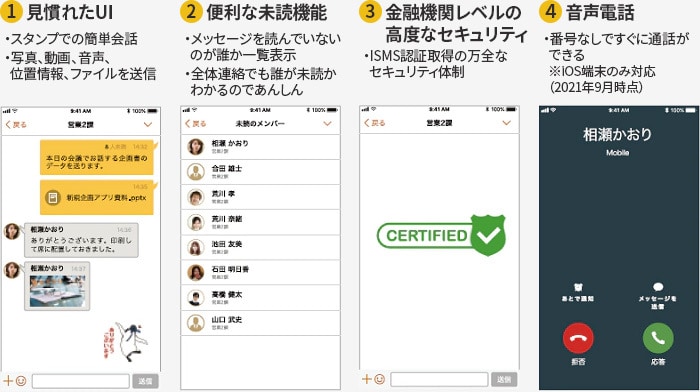Open the attached file icon for 新規企画アプリ資料.pptx
700x392 pixels.
click(52, 197)
